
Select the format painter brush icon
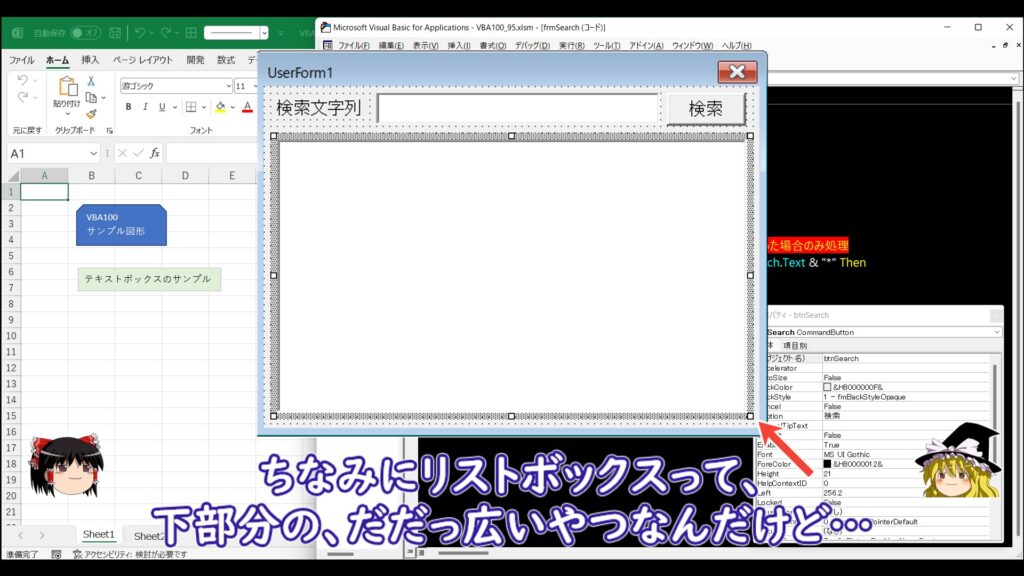pos(91,114)
